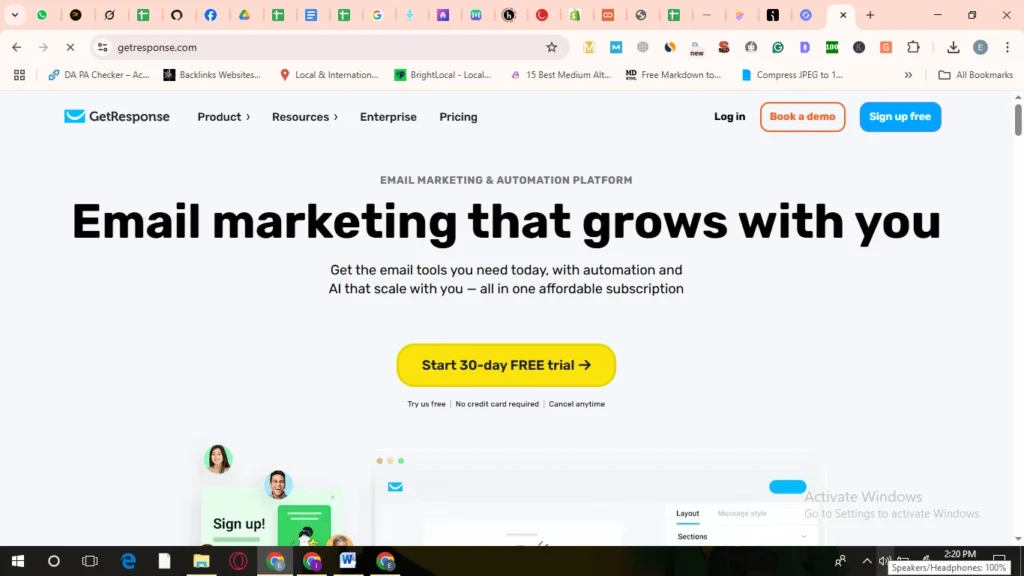Switch to the Shopify tab
The width and height of the screenshot is (1024, 576).
[575, 15]
